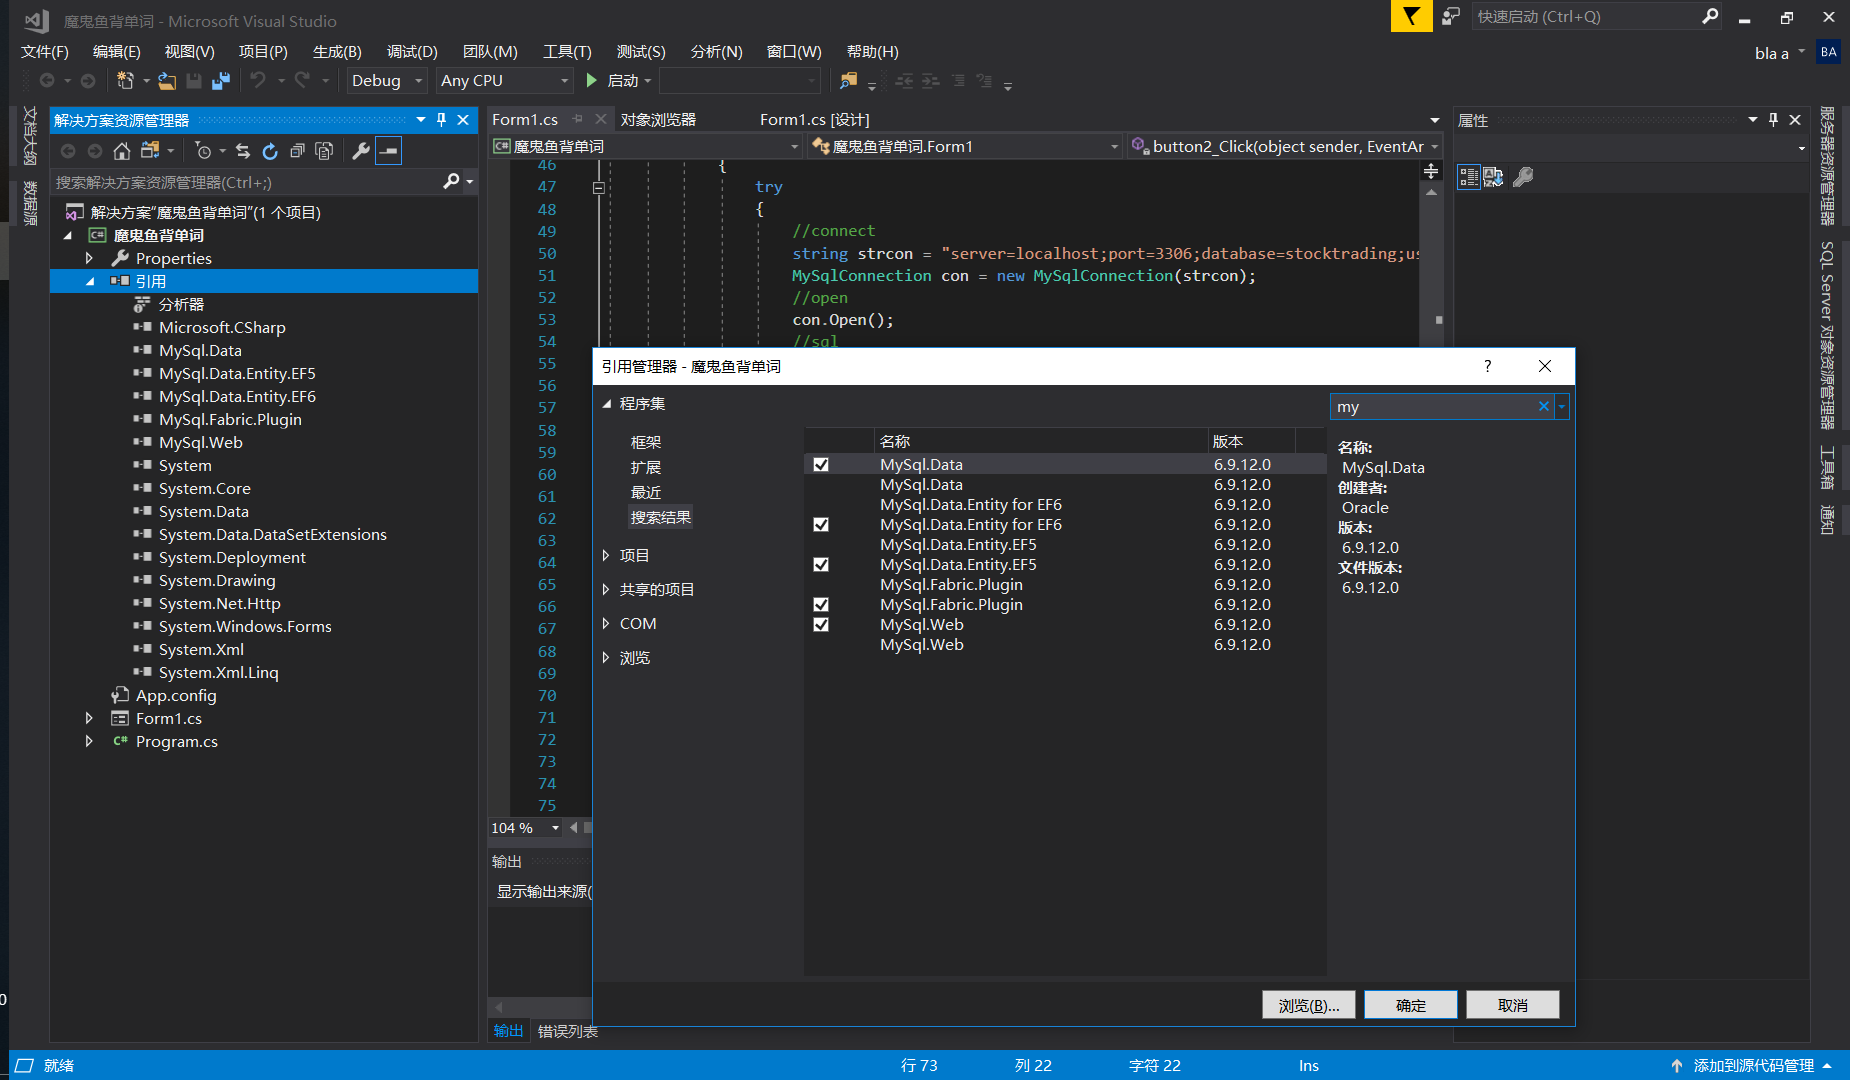Uncheck the checked MySql.Data.Entity.EF5 box
The image size is (1850, 1089).
[821, 565]
